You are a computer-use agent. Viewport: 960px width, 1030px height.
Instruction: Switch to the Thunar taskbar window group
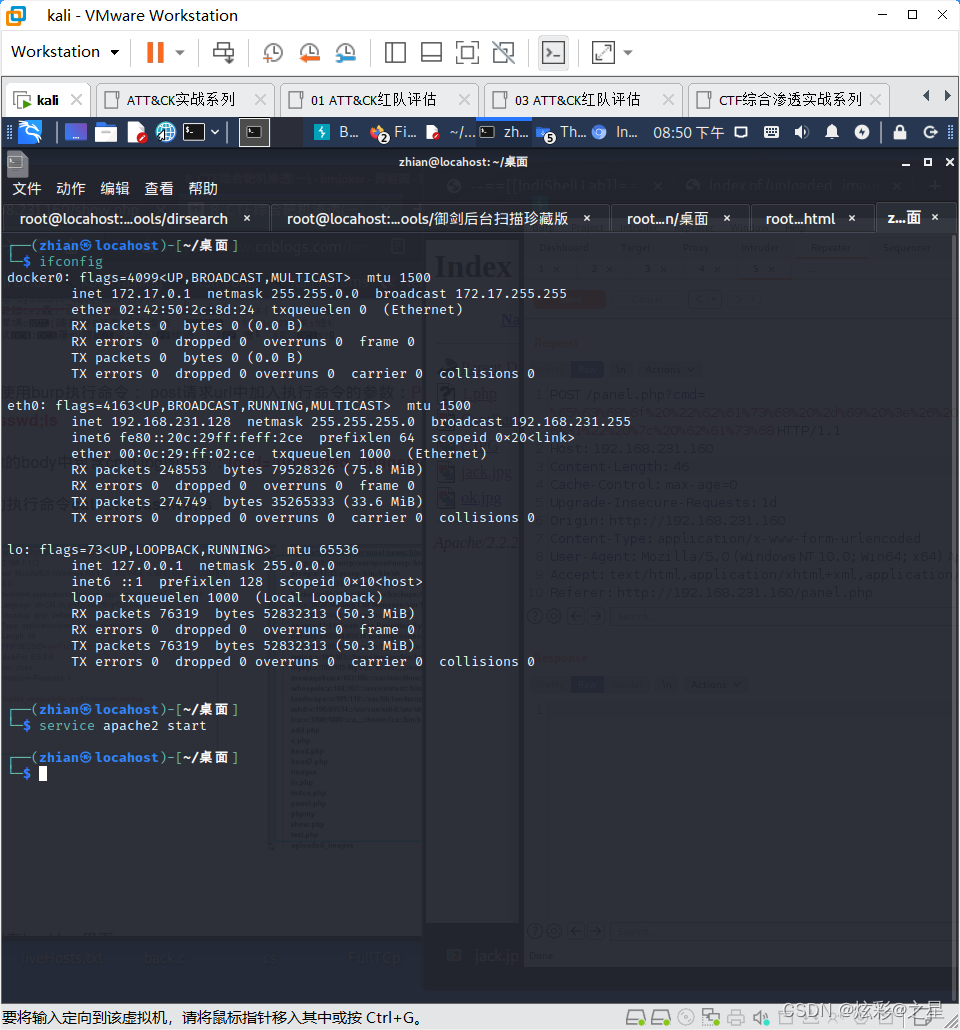560,133
